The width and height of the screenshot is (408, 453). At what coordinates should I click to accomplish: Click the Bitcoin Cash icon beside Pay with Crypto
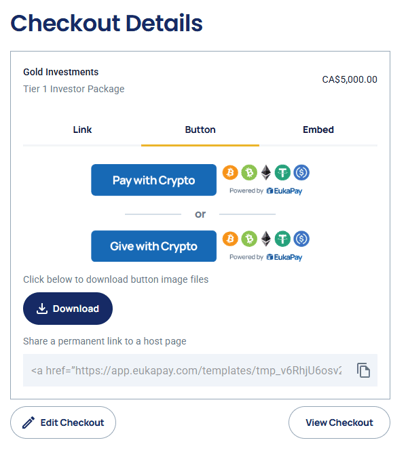click(249, 173)
